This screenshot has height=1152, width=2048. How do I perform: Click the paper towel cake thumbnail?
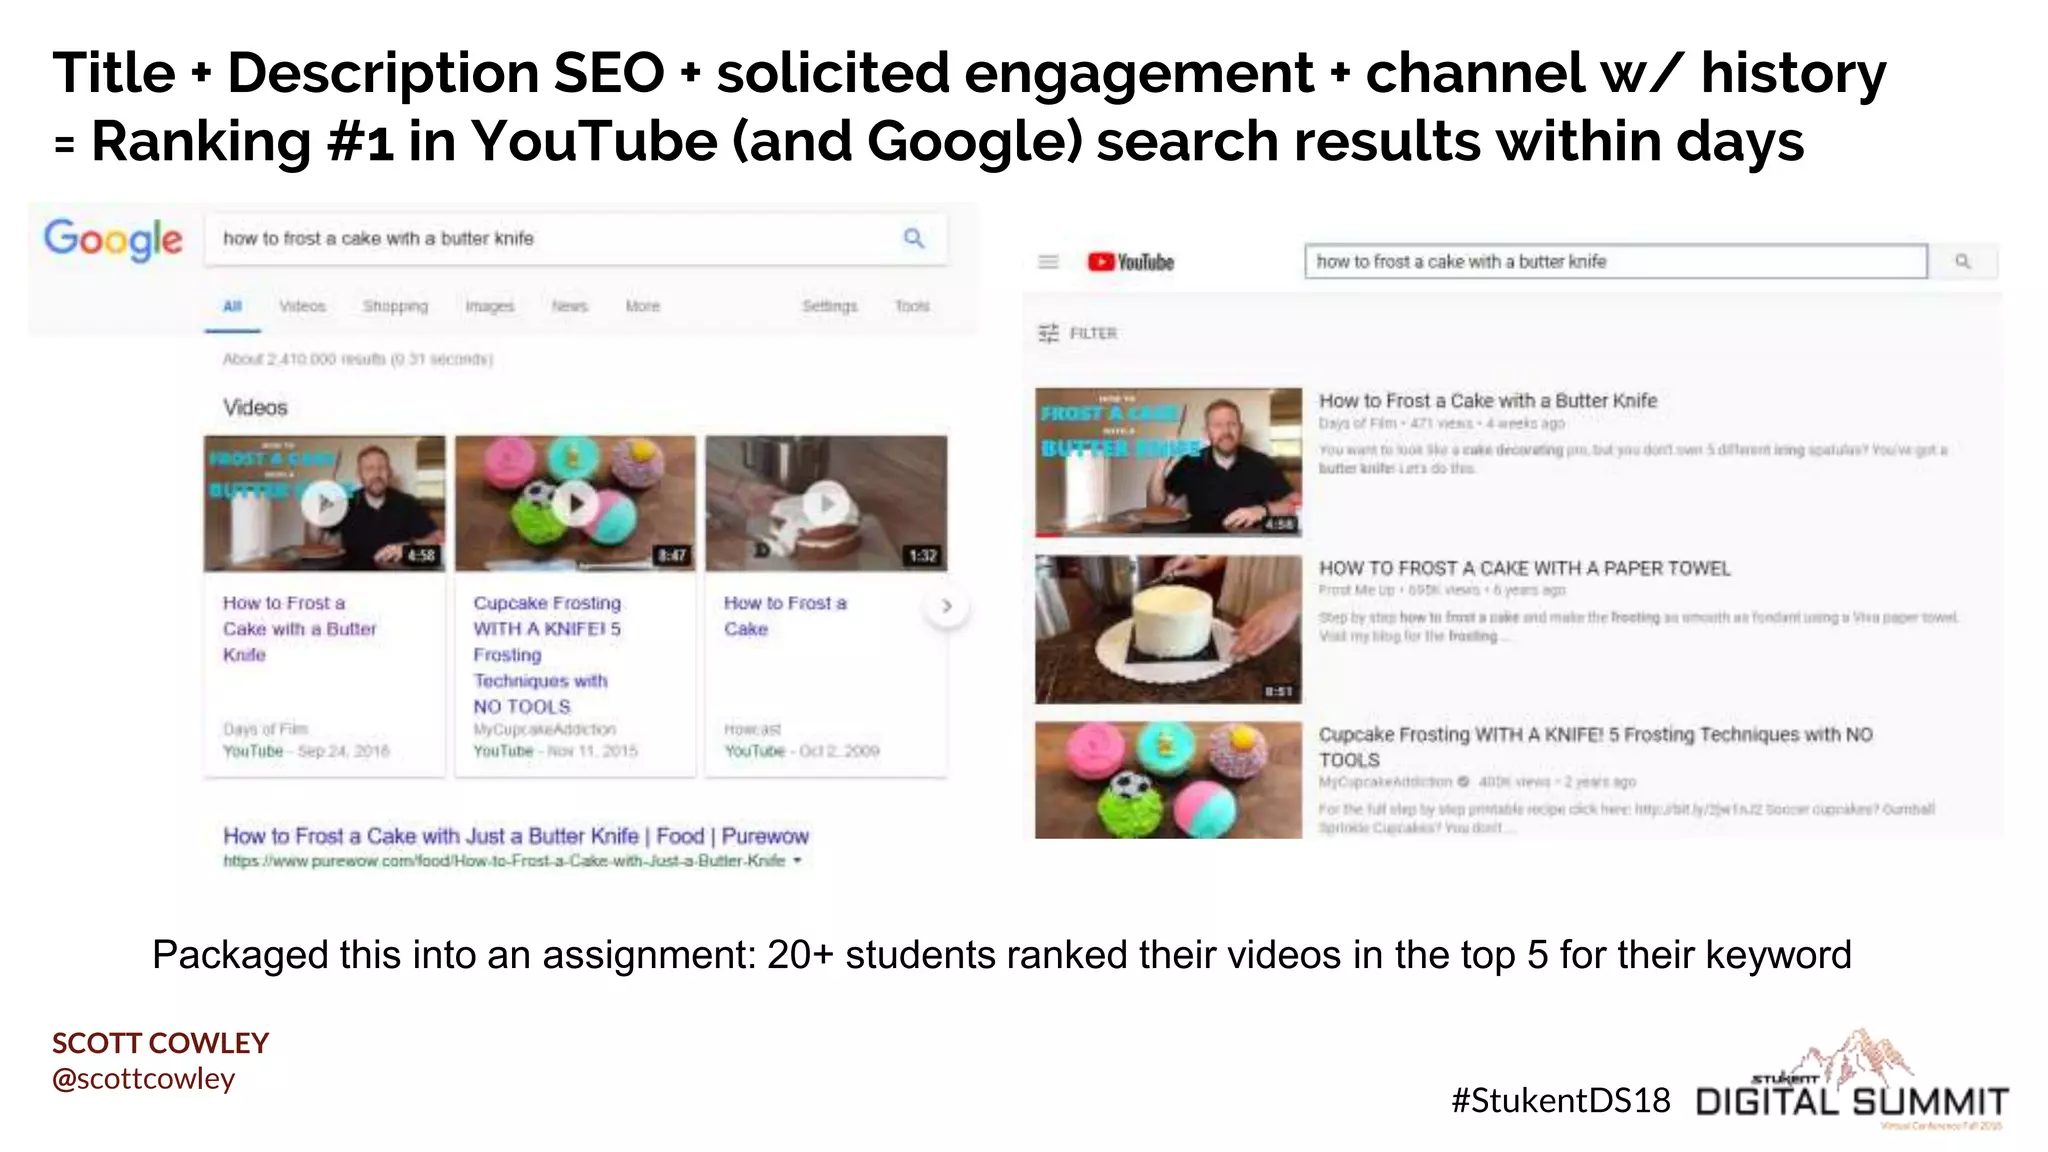coord(1168,629)
